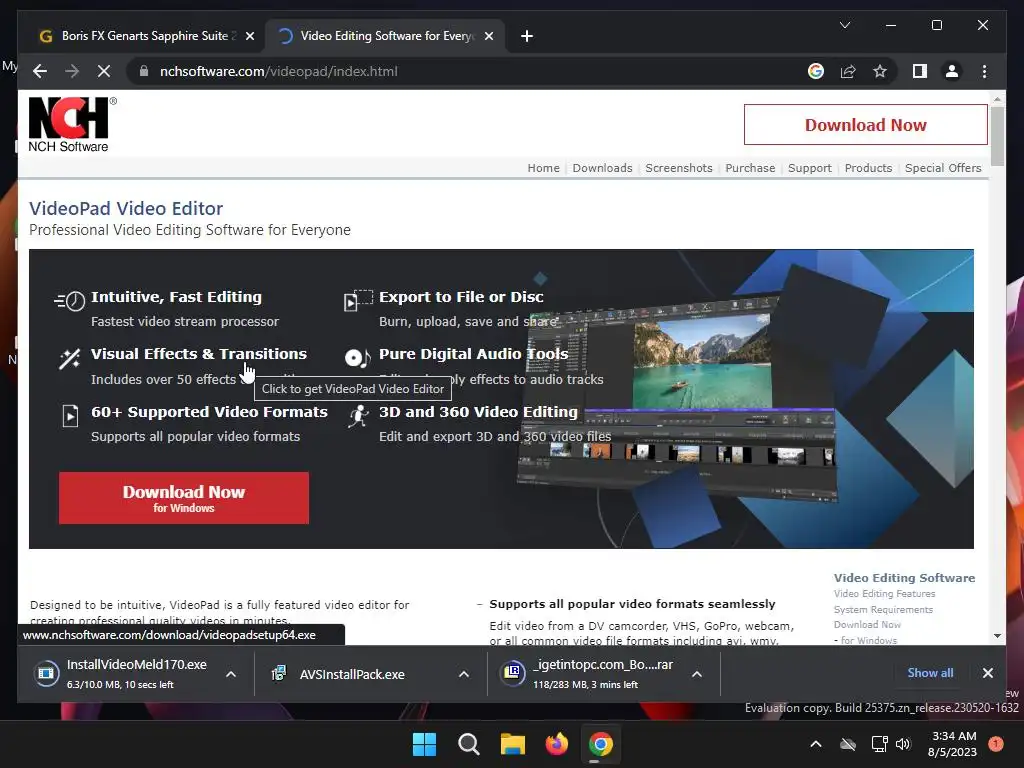The height and width of the screenshot is (768, 1024).
Task: Close the downloads bar
Action: 987,673
